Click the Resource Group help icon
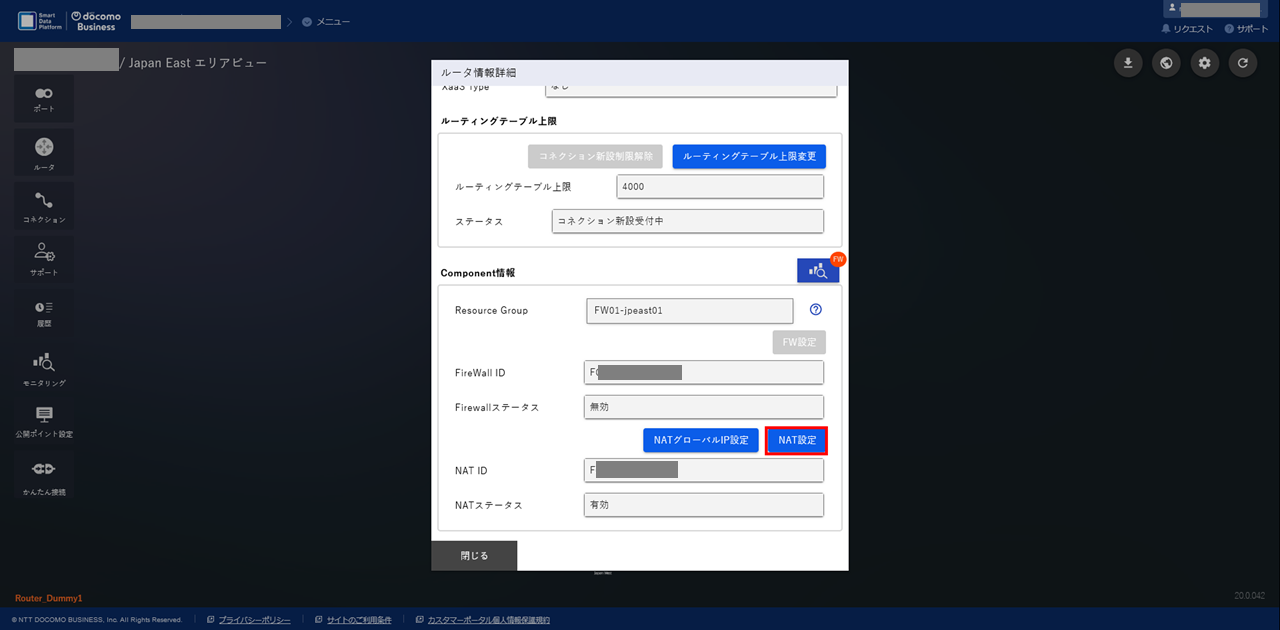The height and width of the screenshot is (630, 1280). [815, 310]
